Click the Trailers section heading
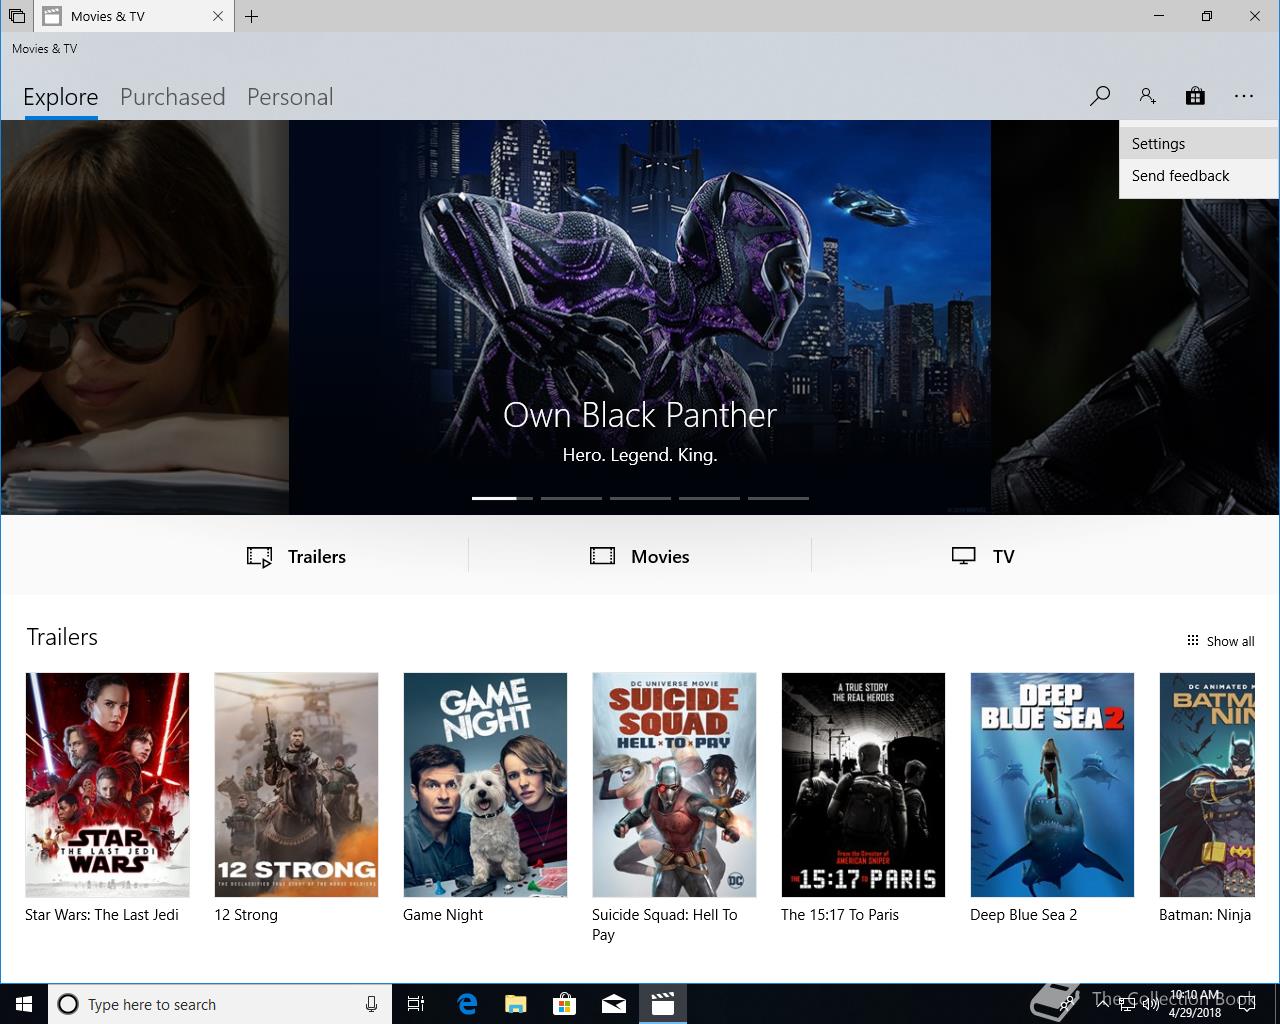 (62, 637)
